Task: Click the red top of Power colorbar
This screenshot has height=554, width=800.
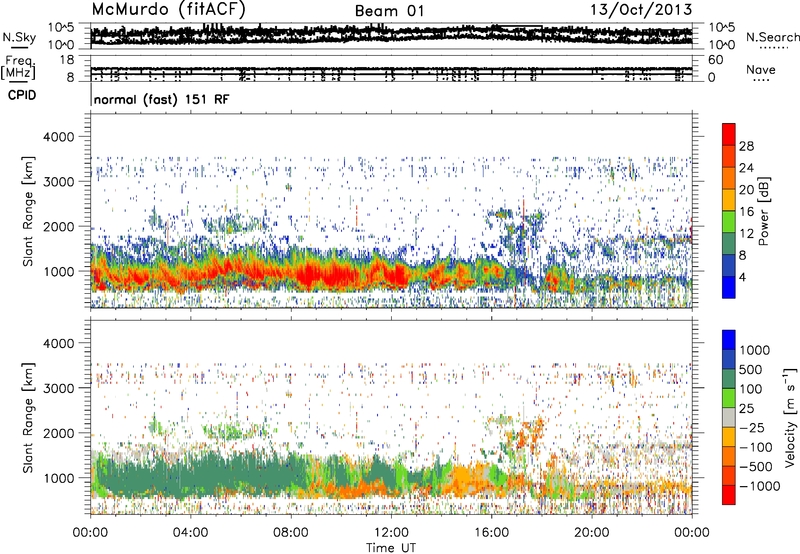Action: tap(729, 134)
